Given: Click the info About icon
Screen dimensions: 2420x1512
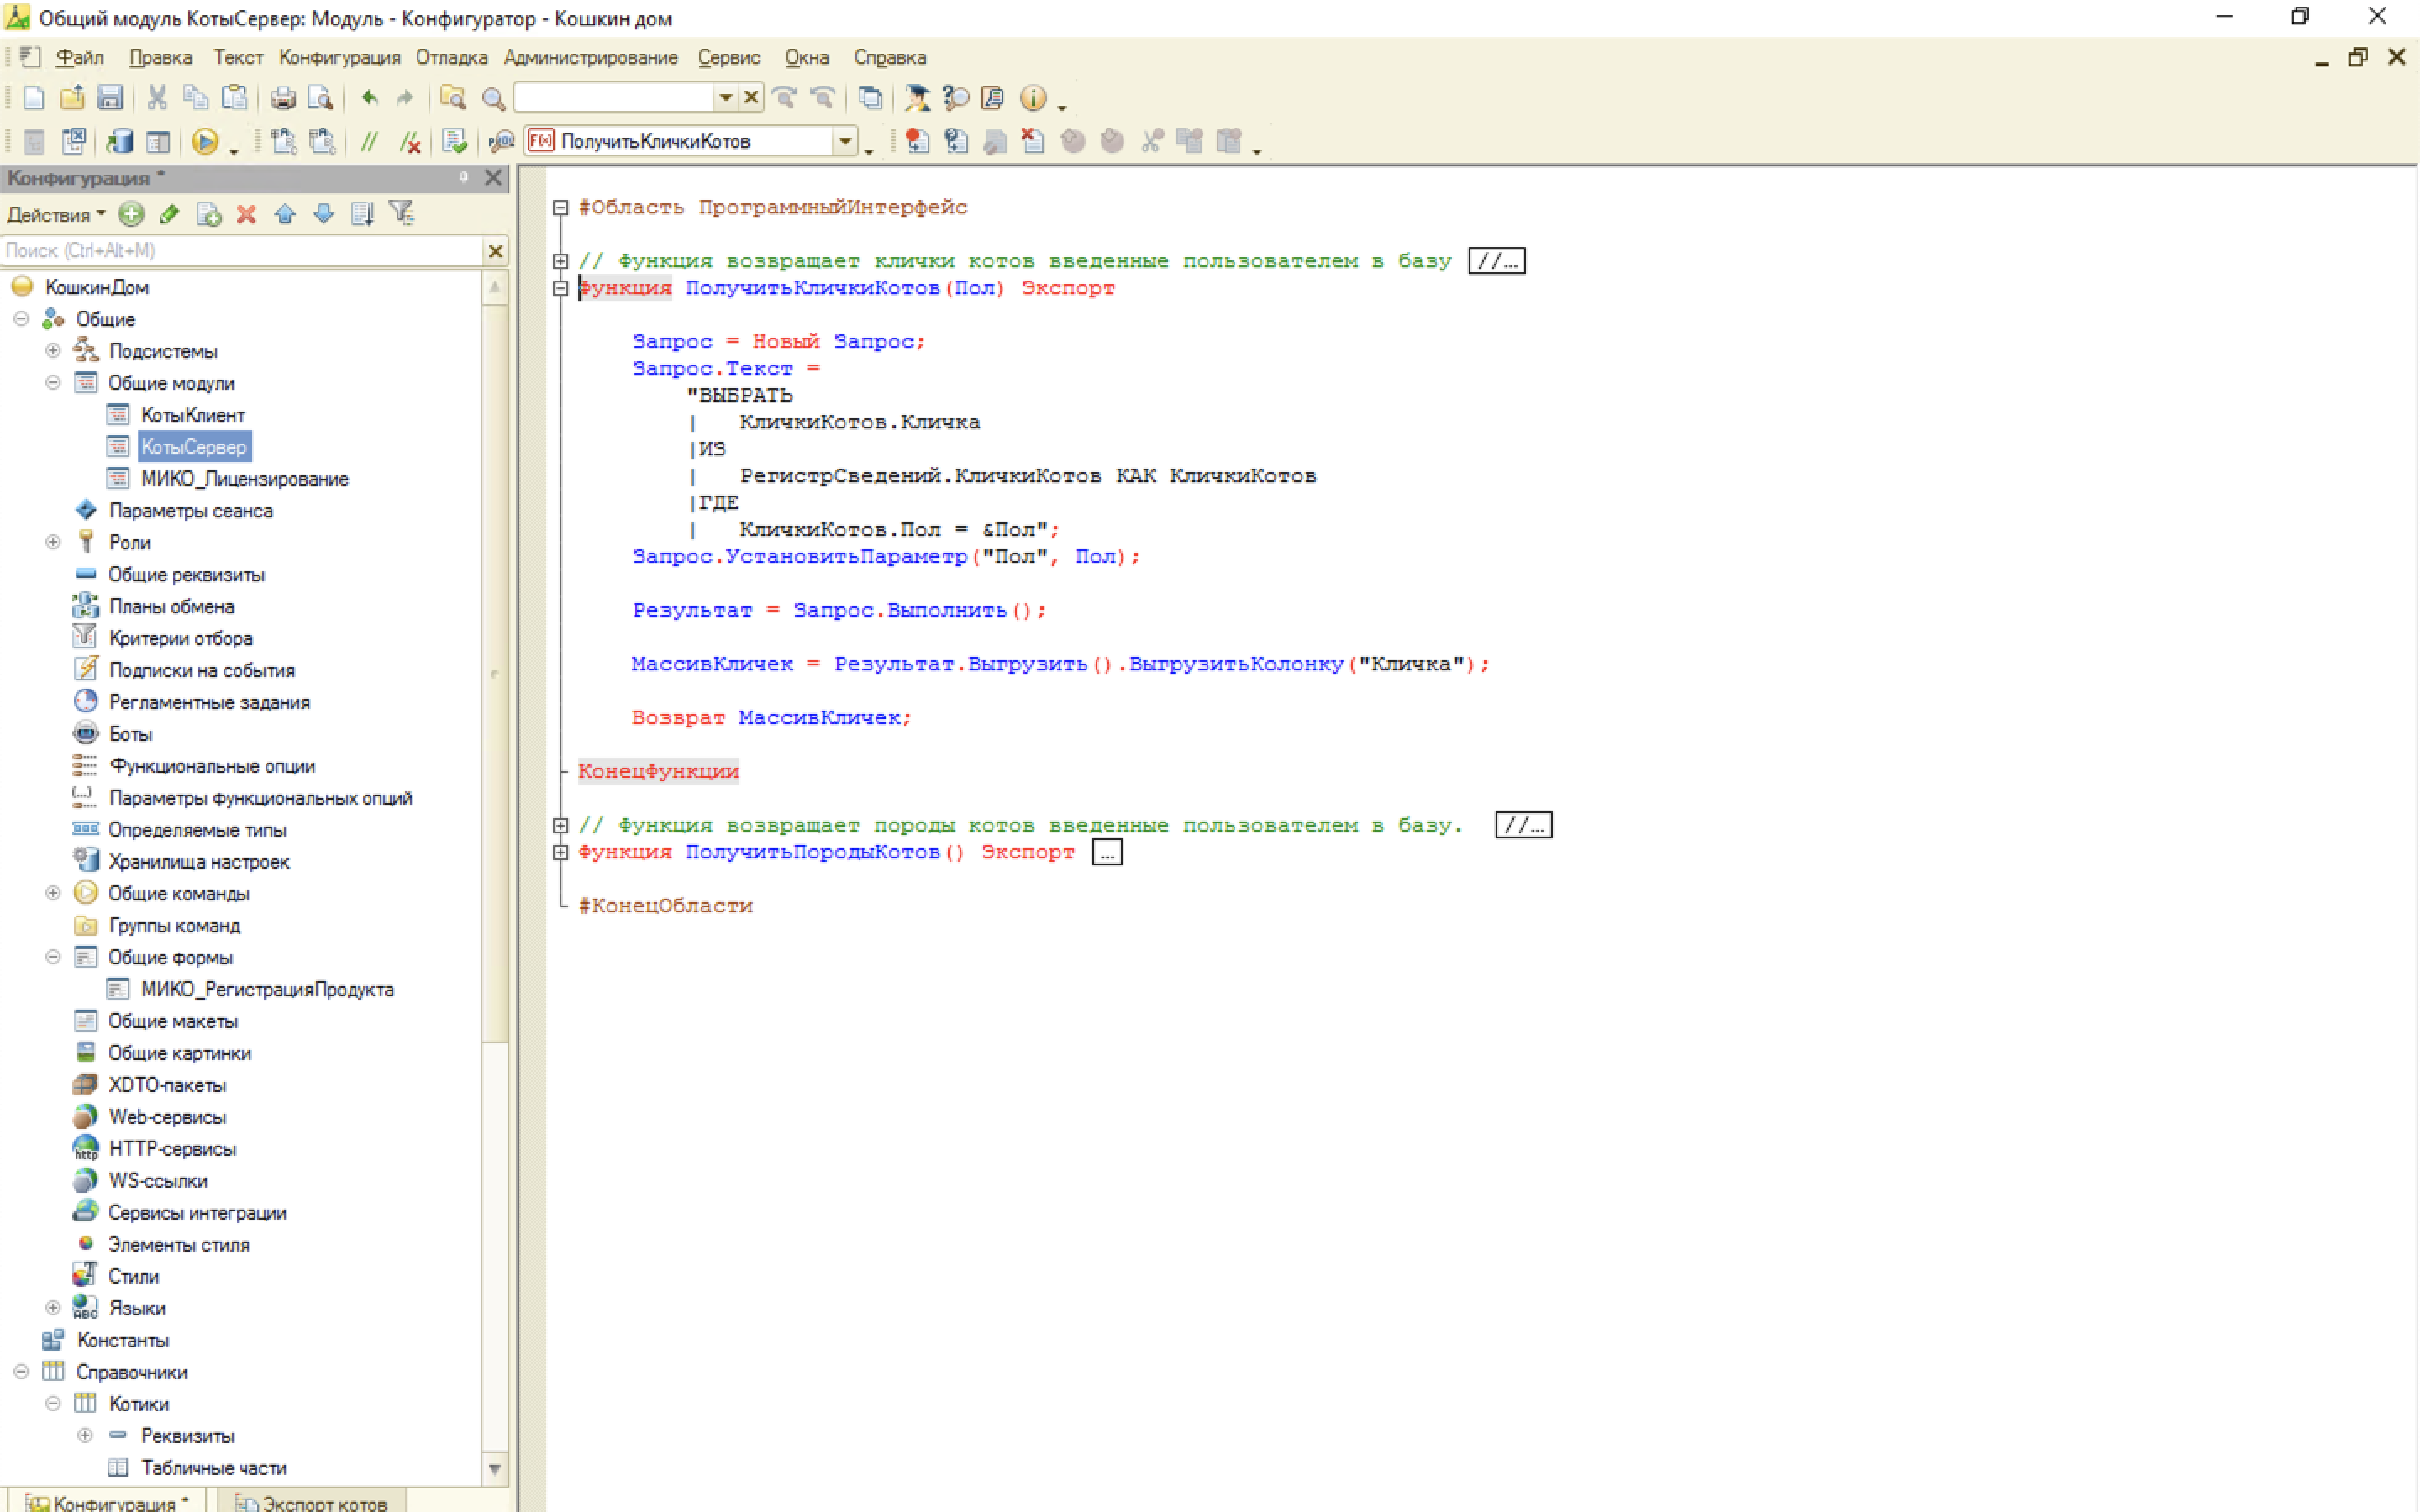Looking at the screenshot, I should click(x=1033, y=97).
